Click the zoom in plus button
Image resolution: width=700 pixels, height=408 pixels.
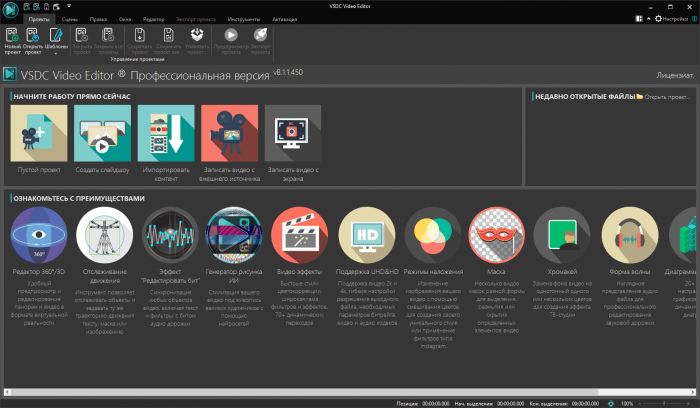coord(690,404)
